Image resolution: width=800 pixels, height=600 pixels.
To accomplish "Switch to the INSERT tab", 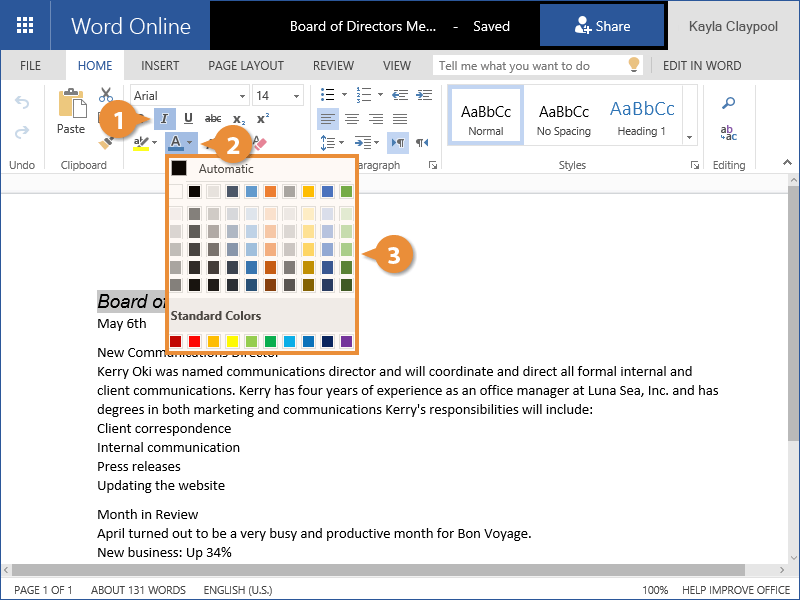I will [160, 66].
